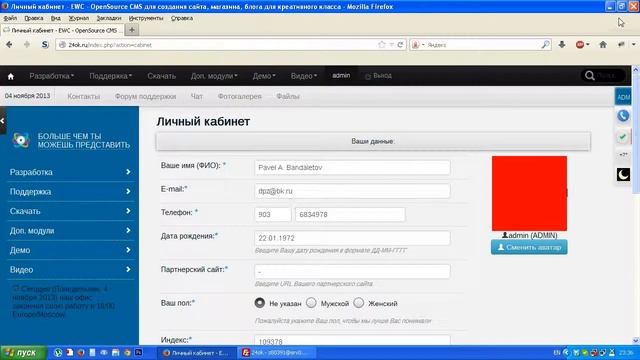
Task: Click the red avatar image
Action: pyautogui.click(x=529, y=193)
